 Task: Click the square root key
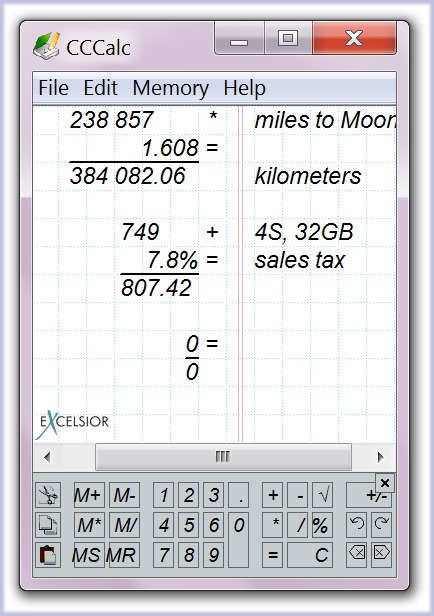coord(322,495)
